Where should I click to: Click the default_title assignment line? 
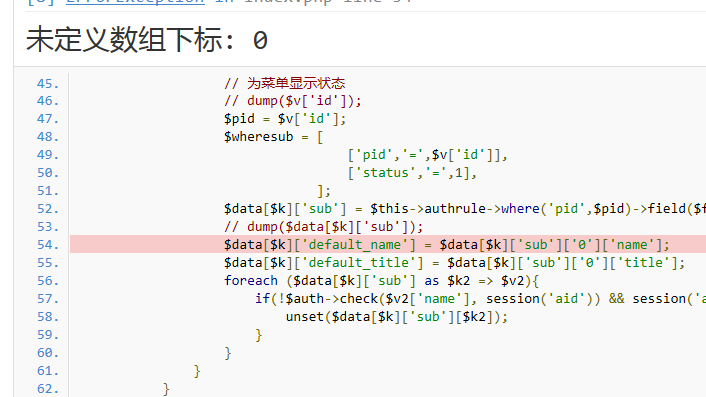[x=454, y=263]
